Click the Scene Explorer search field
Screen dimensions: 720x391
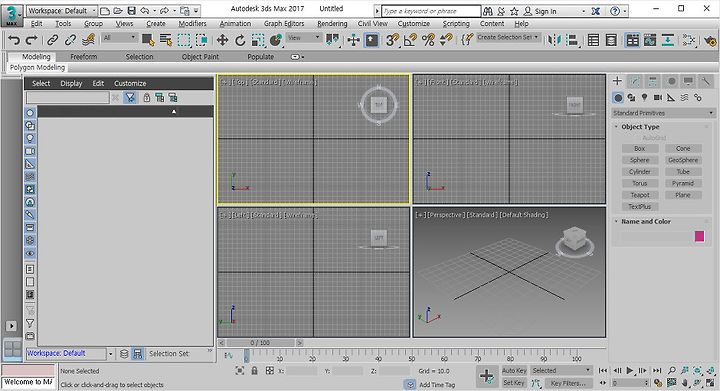(x=68, y=97)
